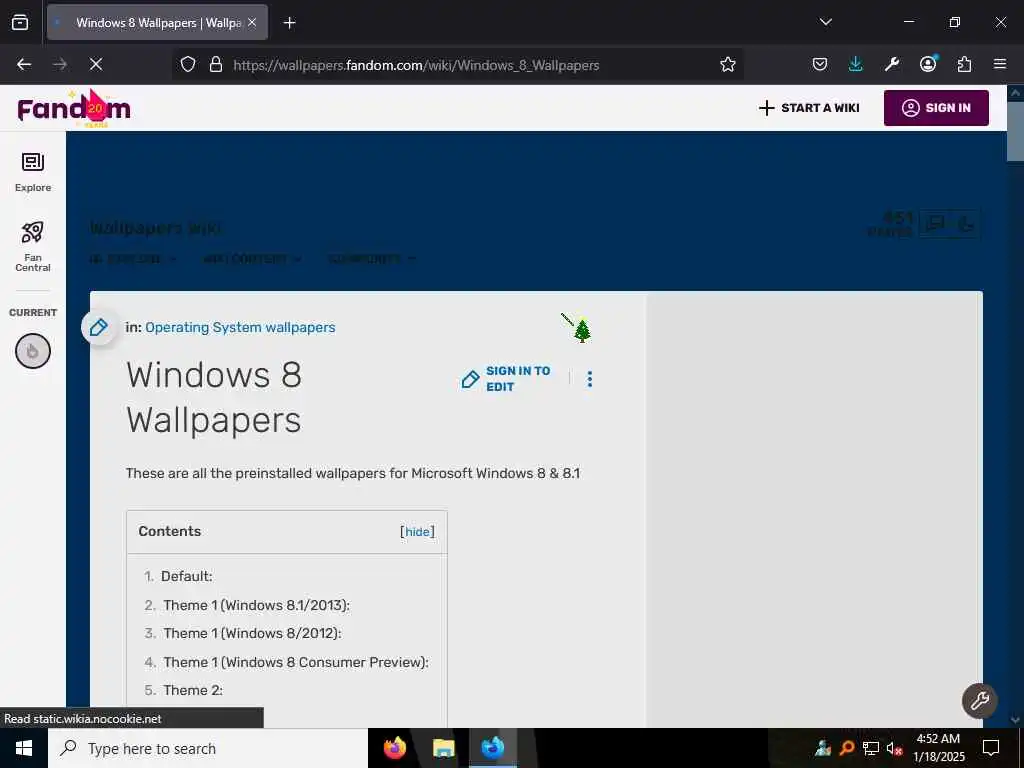This screenshot has height=768, width=1024.
Task: Open the three-dot more actions menu
Action: [590, 379]
